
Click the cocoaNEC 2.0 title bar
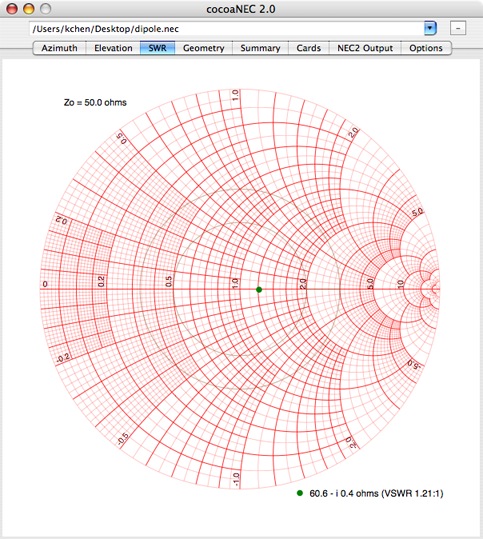pyautogui.click(x=241, y=9)
